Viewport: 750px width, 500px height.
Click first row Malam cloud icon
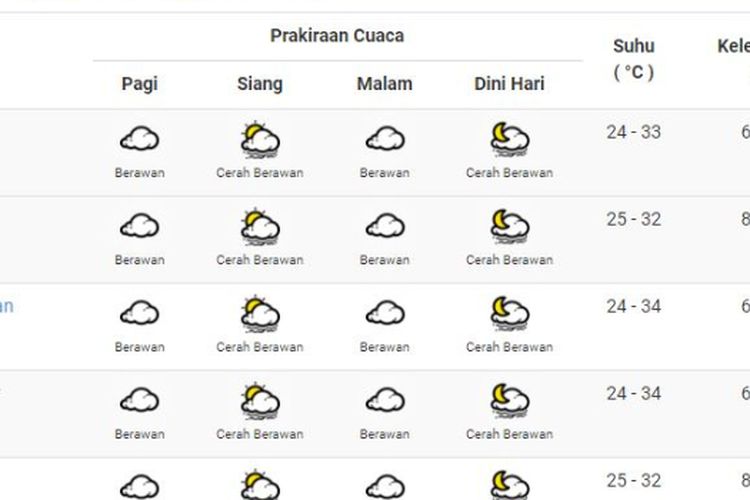(x=384, y=140)
